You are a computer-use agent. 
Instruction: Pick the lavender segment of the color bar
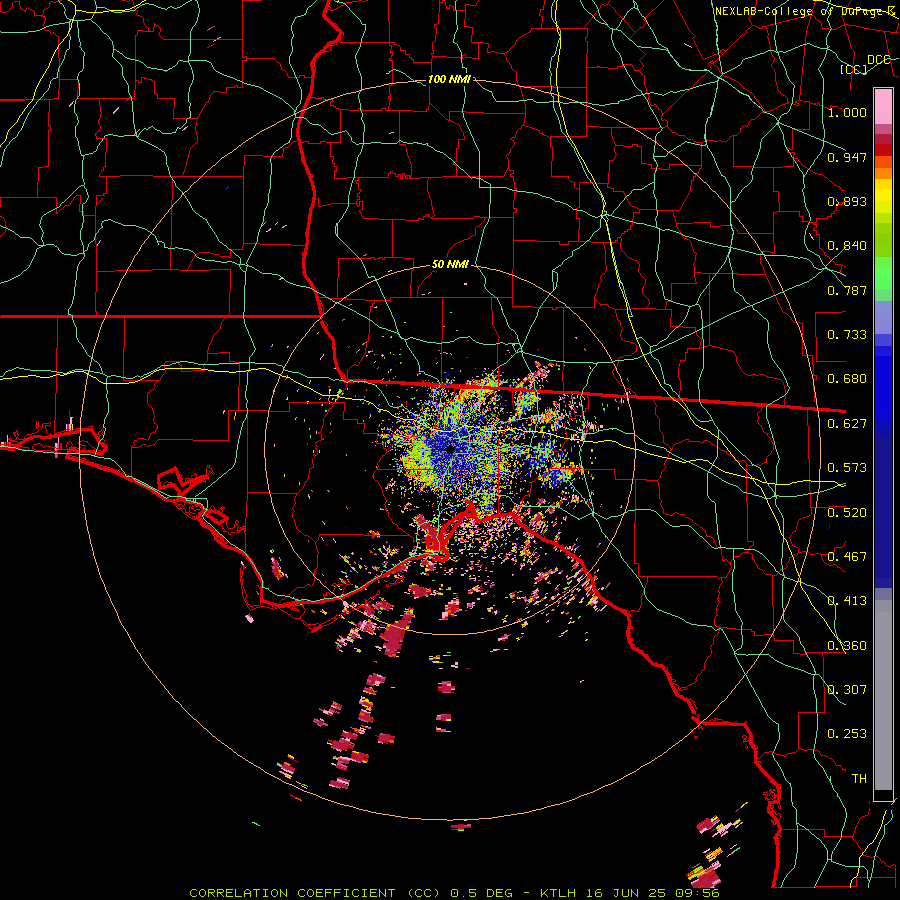(883, 317)
